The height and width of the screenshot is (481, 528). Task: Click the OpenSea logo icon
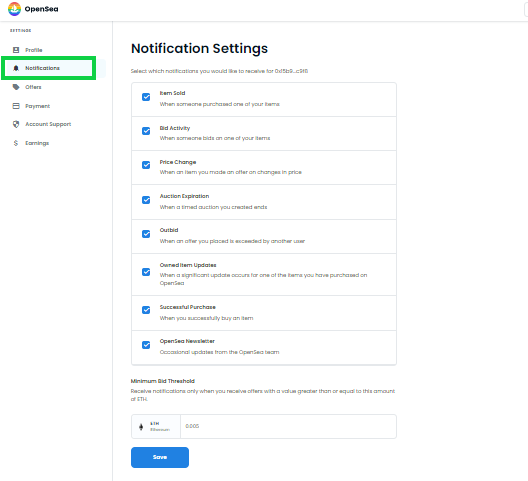coord(14,9)
